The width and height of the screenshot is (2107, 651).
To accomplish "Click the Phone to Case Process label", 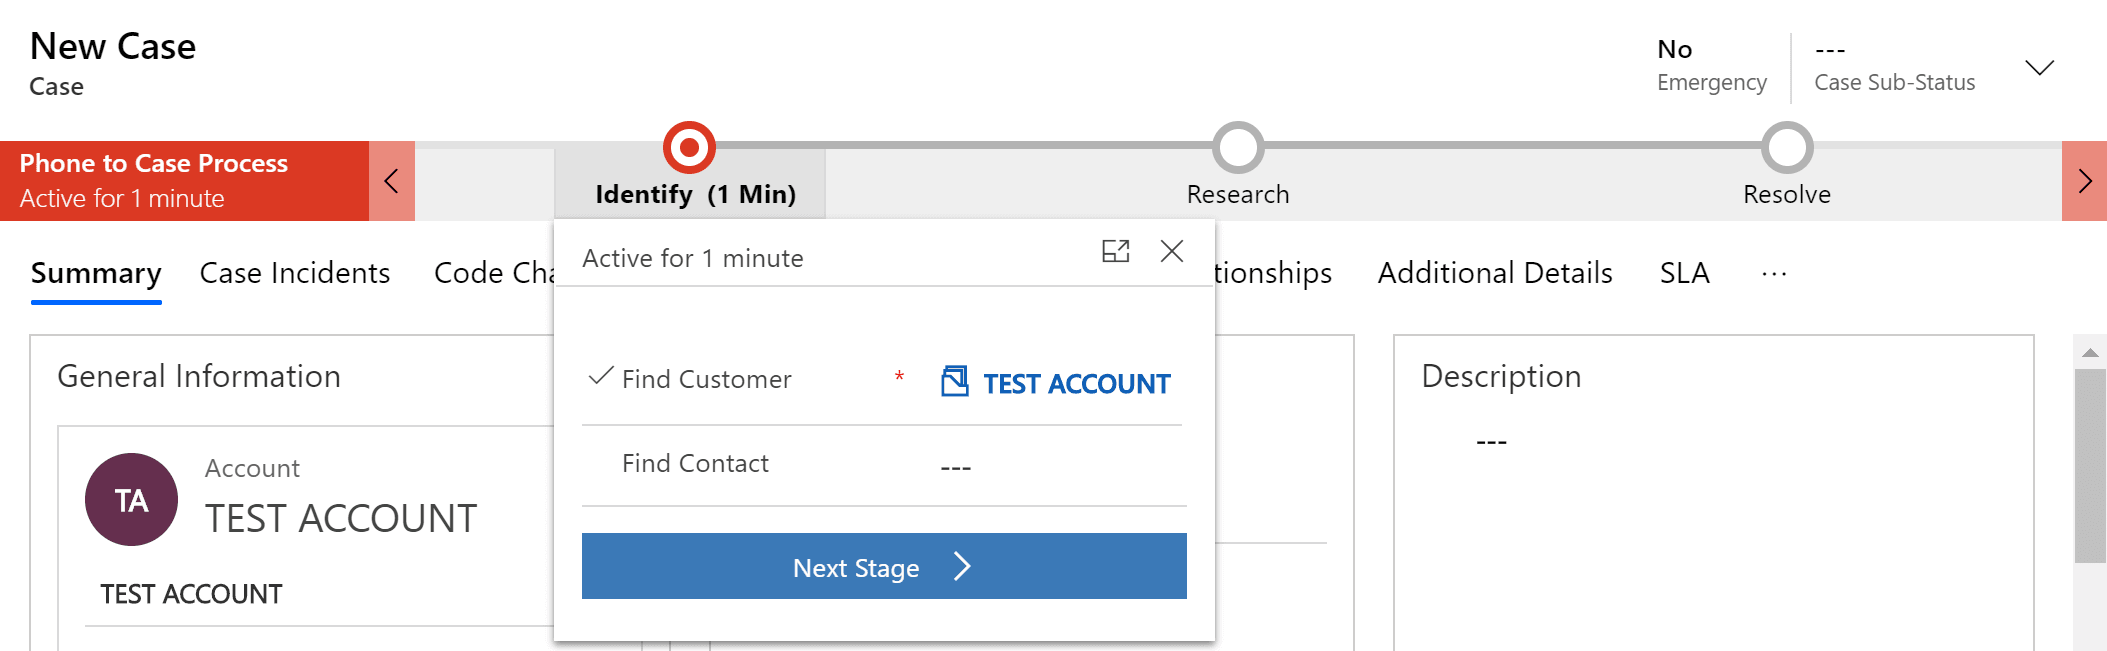I will pyautogui.click(x=154, y=163).
